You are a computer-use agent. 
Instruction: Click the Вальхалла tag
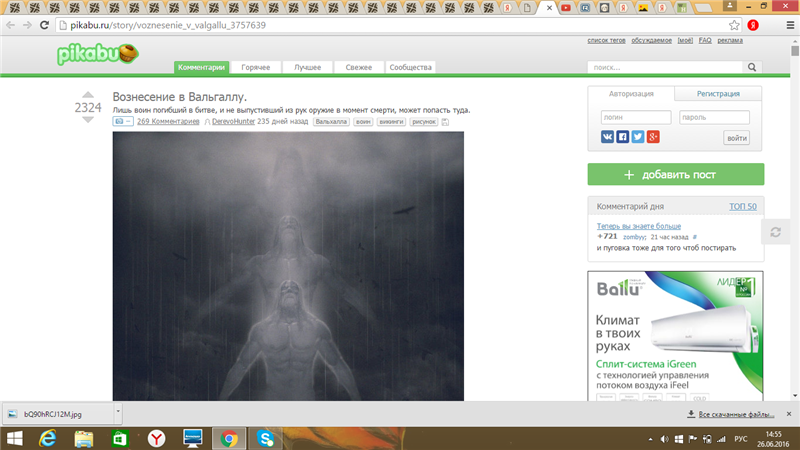[x=331, y=121]
